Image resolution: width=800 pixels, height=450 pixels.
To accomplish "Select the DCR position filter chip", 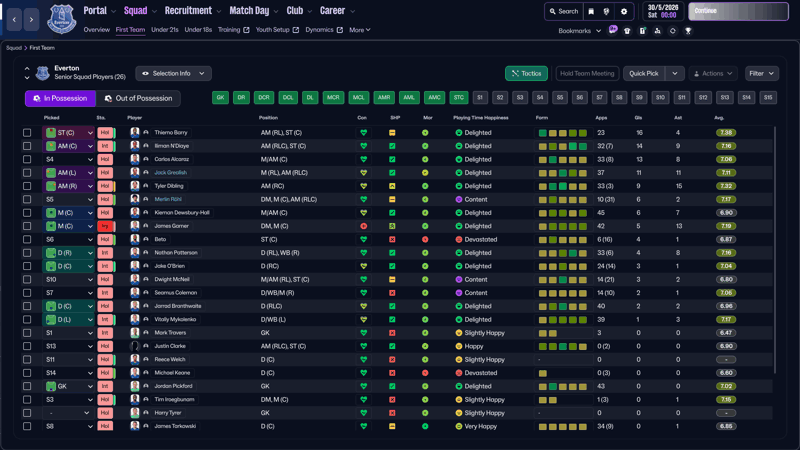I will (x=264, y=97).
